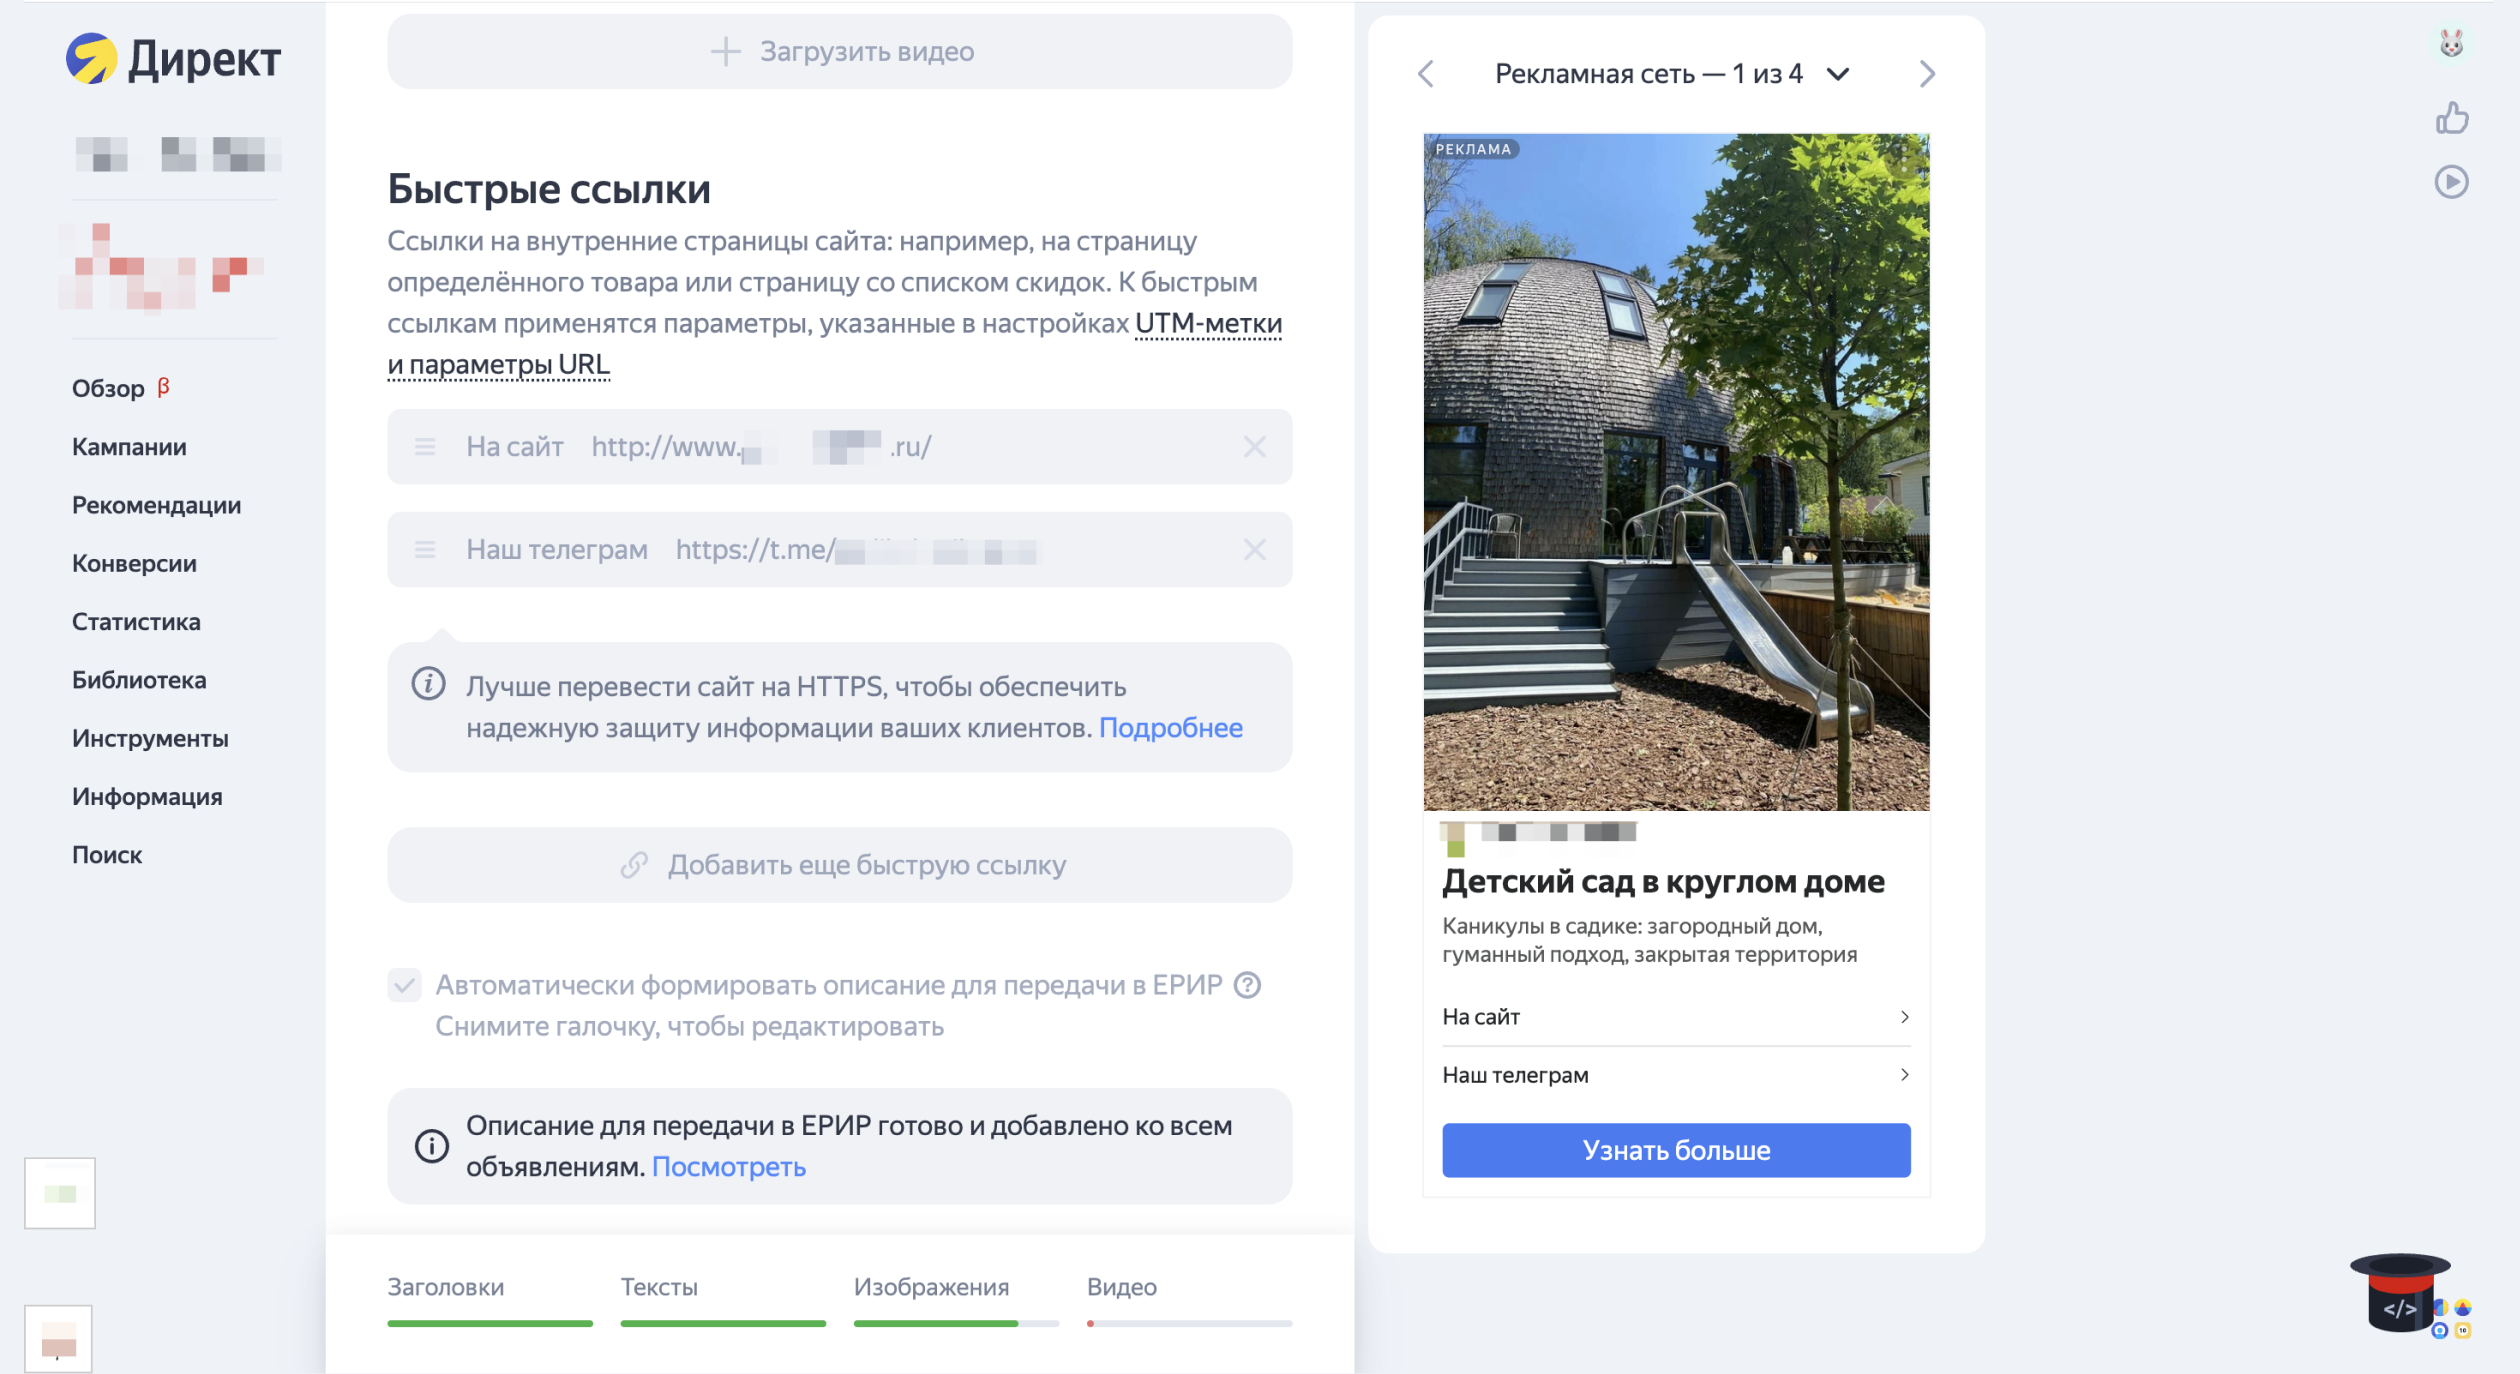Go to previous ad preview
The image size is (2520, 1374).
tap(1426, 74)
